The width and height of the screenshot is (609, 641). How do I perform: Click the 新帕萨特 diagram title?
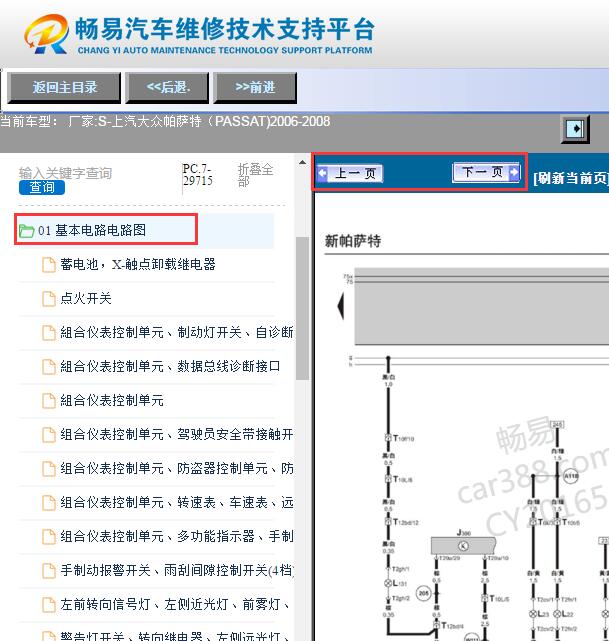coord(353,241)
